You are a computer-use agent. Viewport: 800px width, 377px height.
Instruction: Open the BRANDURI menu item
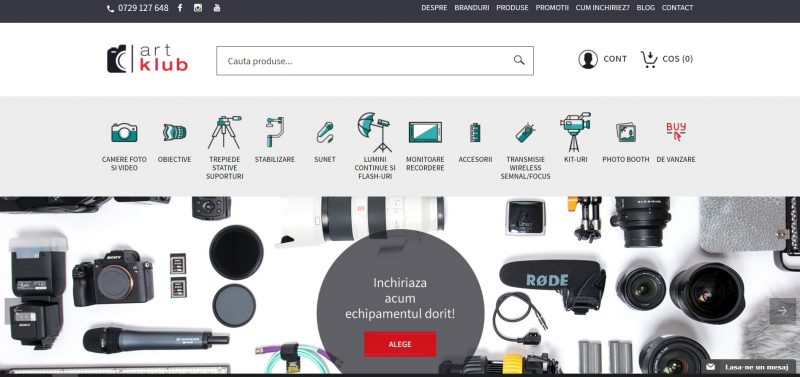pos(471,8)
